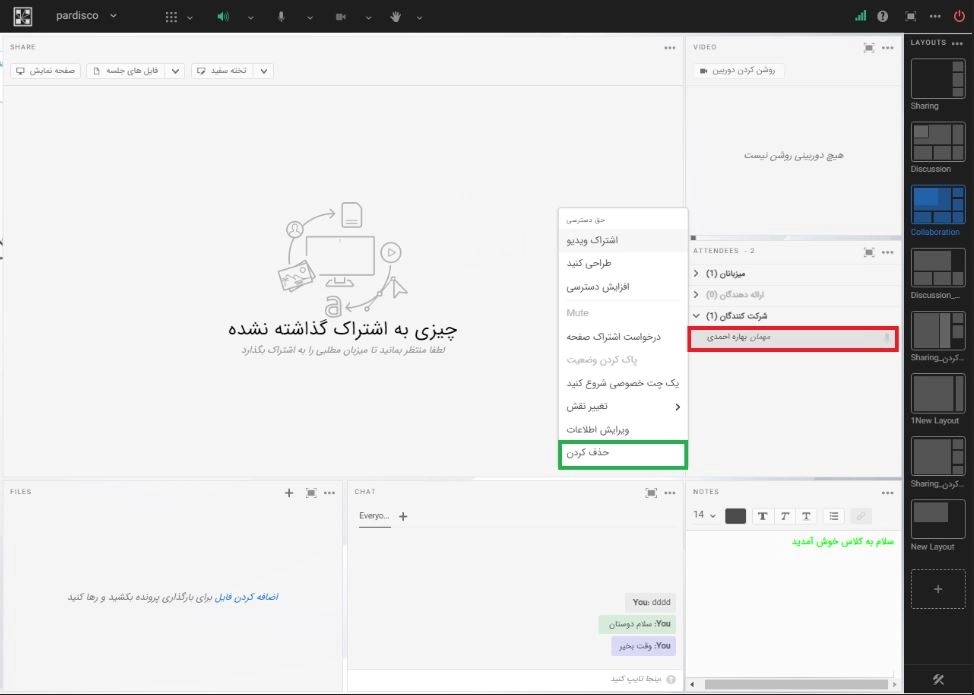Expand the arrow next to تخته سفید
974x695 pixels.
click(264, 71)
